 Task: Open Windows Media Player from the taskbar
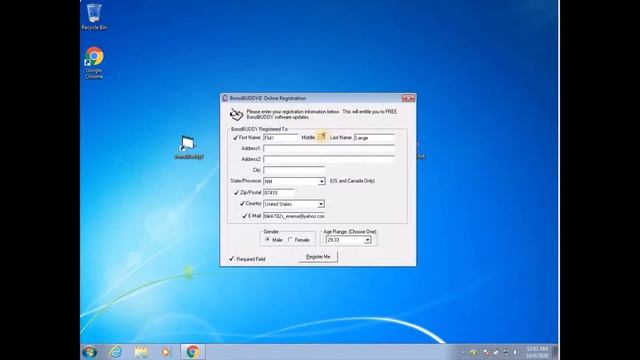pos(166,352)
